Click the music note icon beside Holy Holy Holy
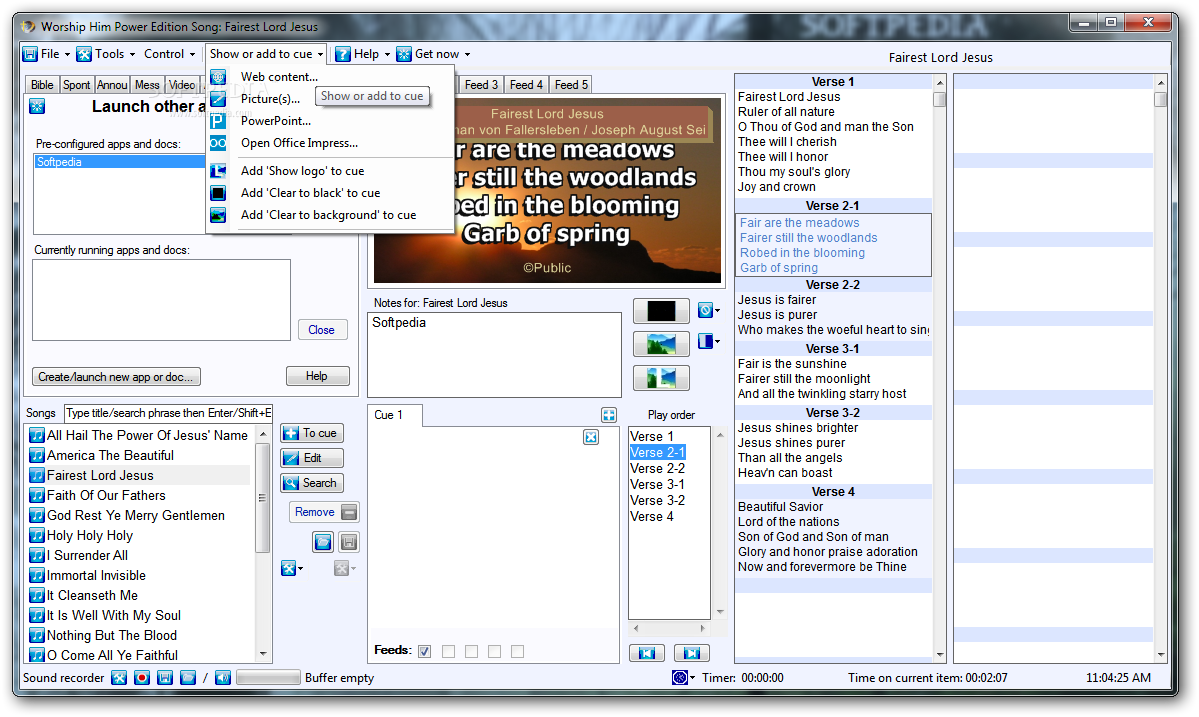This screenshot has width=1199, height=717. [x=37, y=535]
